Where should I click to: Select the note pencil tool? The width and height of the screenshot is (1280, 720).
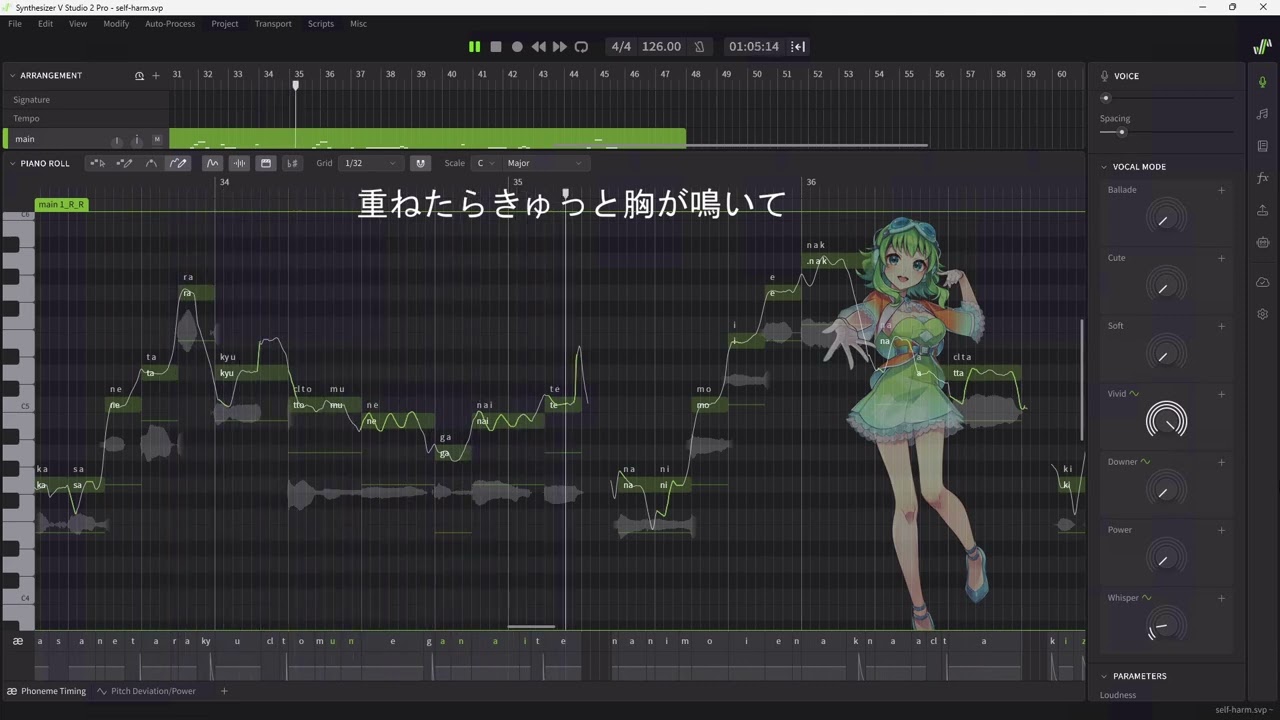(124, 163)
